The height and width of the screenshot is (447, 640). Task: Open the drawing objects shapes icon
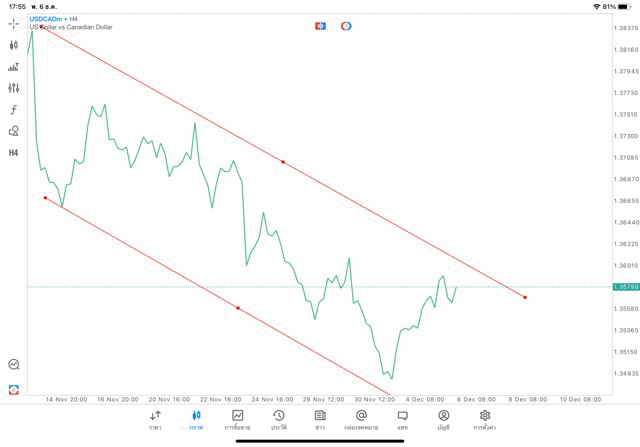pyautogui.click(x=14, y=131)
